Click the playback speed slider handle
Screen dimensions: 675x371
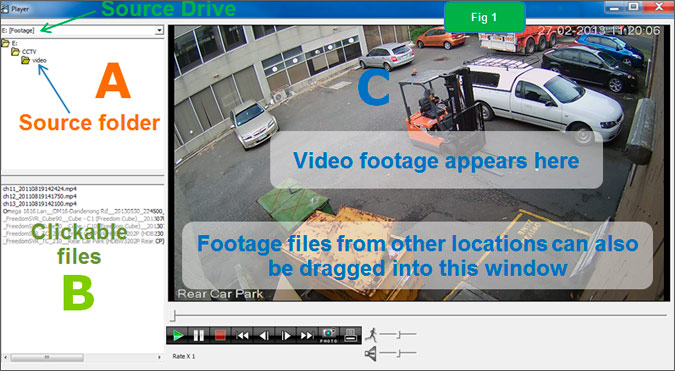pyautogui.click(x=399, y=334)
